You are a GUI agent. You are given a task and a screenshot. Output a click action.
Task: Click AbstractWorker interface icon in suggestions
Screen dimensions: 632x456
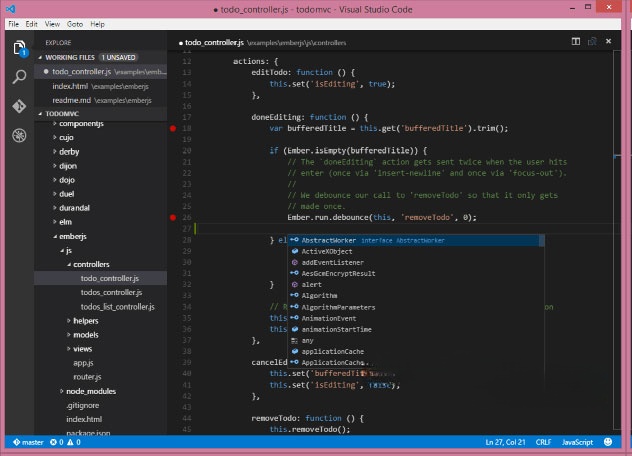294,240
